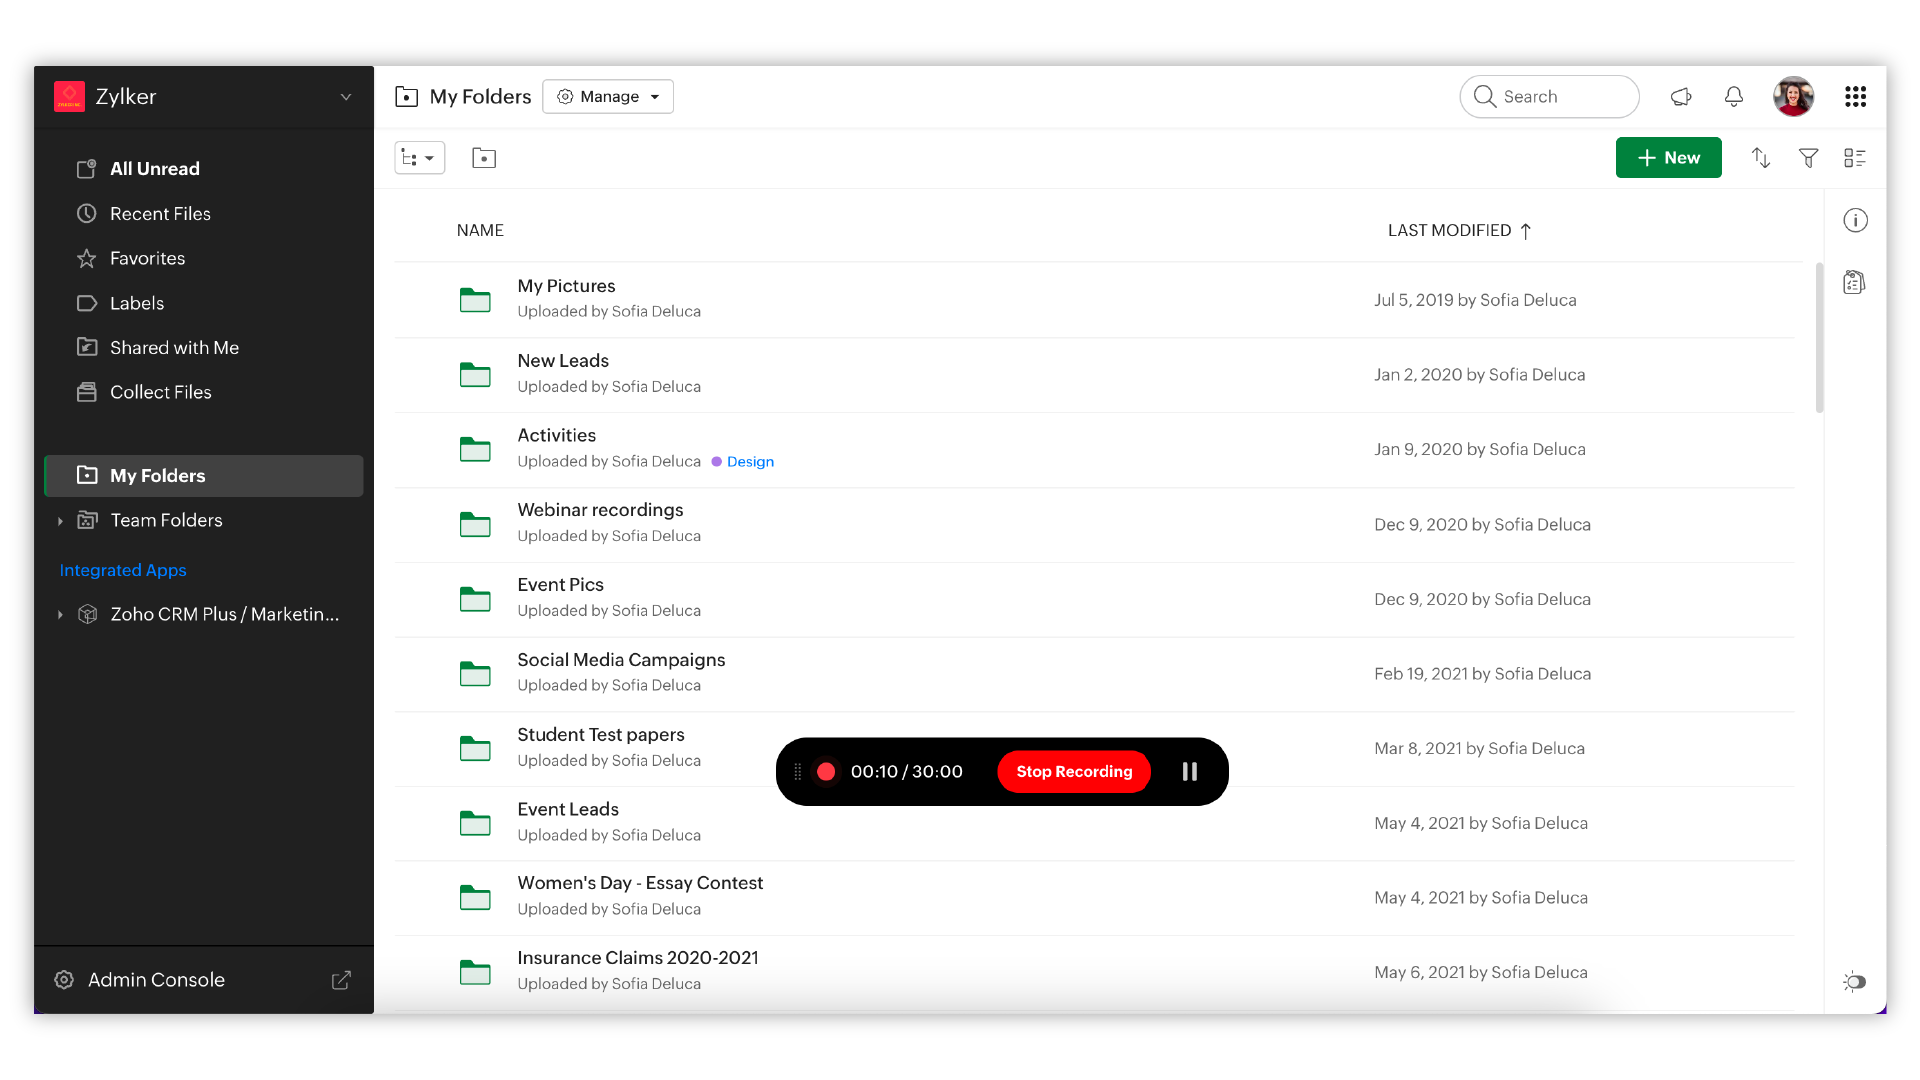Image resolution: width=1920 pixels, height=1080 pixels.
Task: Click the new folder icon in toolbar
Action: point(484,158)
